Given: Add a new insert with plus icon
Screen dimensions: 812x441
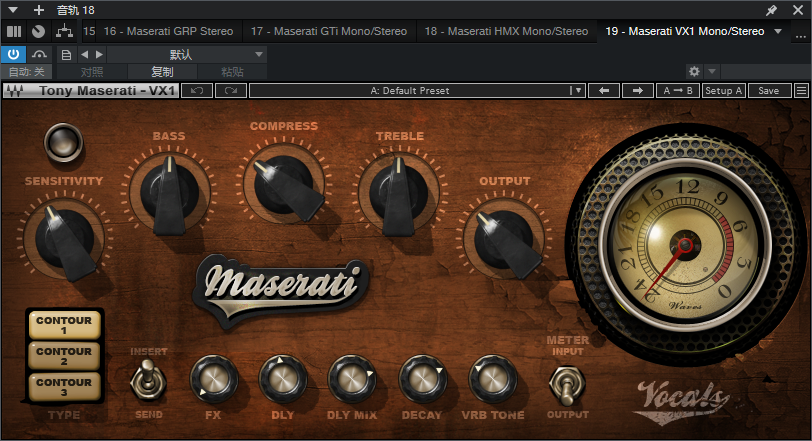Looking at the screenshot, I should 38,10.
